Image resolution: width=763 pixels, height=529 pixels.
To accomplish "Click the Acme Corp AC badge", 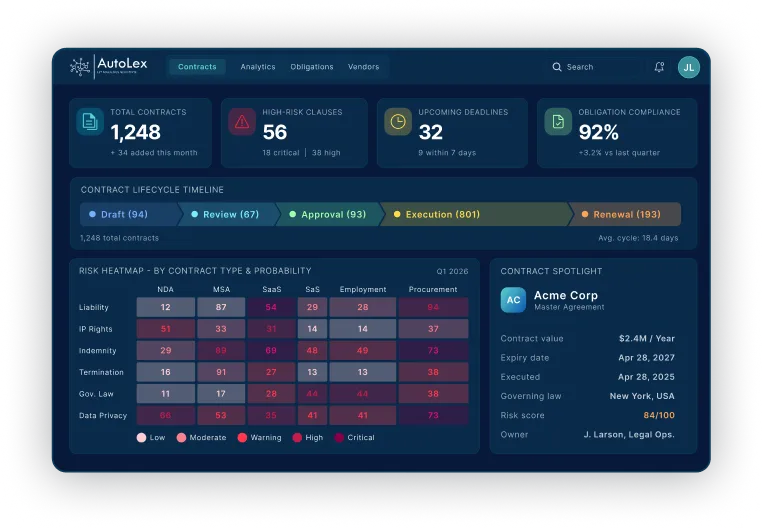I will point(513,300).
